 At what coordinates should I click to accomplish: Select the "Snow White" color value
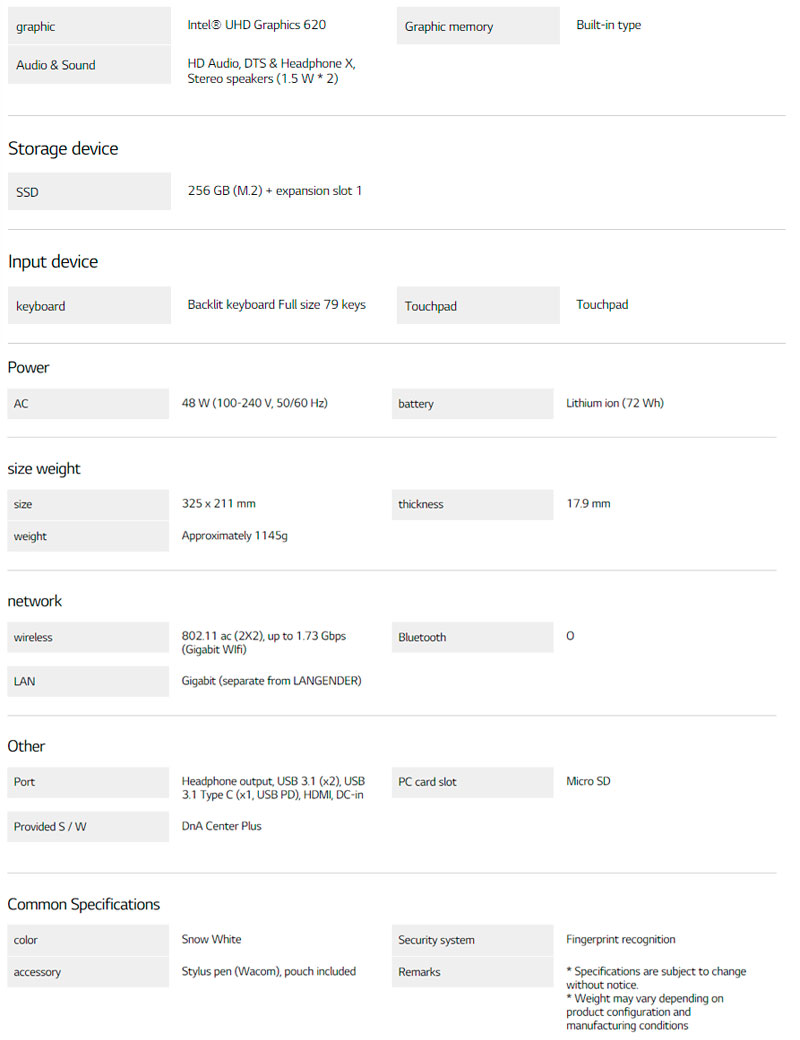click(x=212, y=939)
